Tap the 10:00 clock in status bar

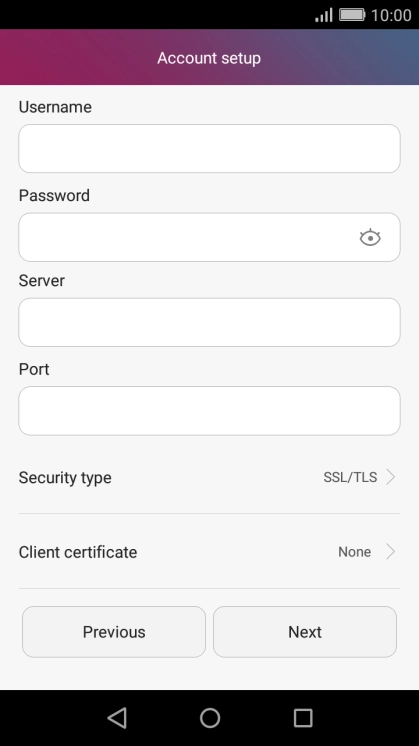pyautogui.click(x=391, y=15)
